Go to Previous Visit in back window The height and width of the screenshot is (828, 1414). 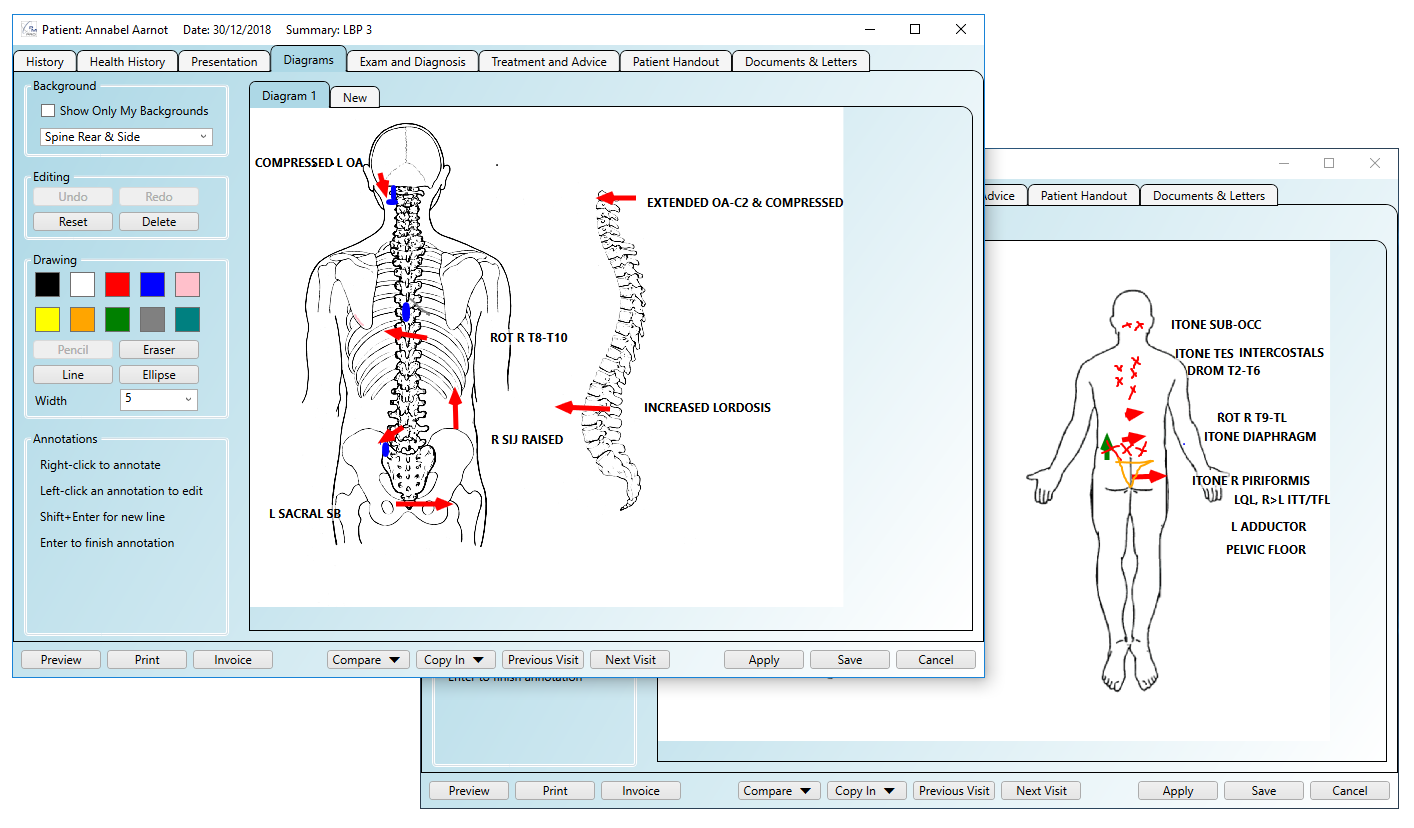coord(954,791)
